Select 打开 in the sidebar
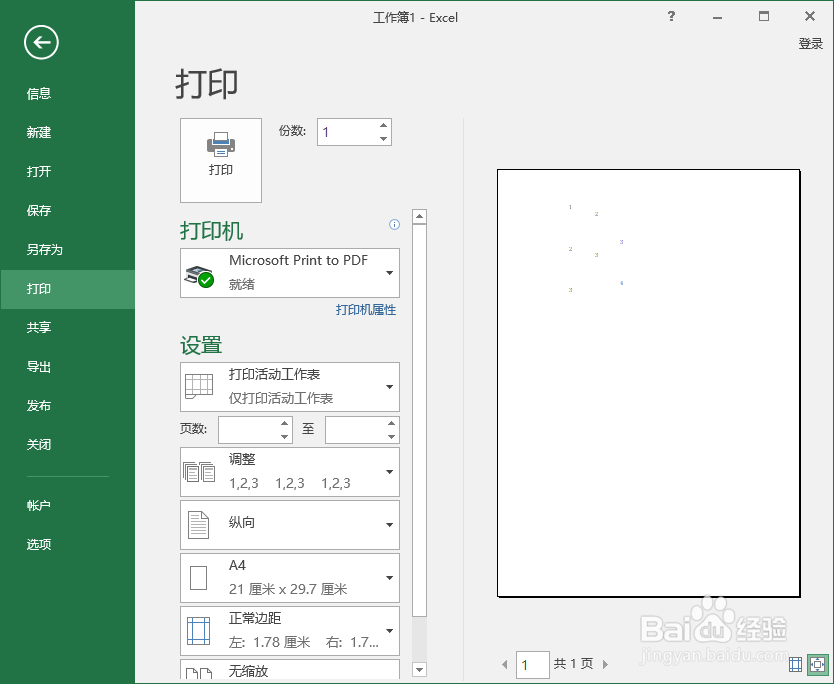 68,171
